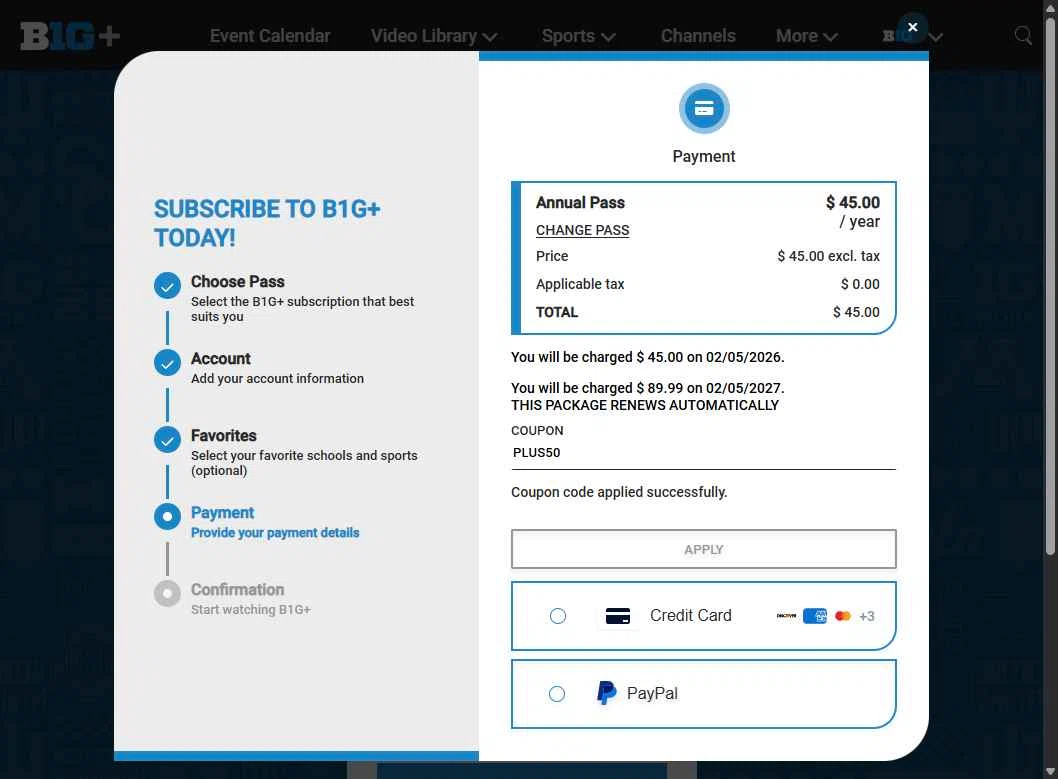This screenshot has height=779, width=1058.
Task: Select the PayPal radio button
Action: click(x=557, y=694)
